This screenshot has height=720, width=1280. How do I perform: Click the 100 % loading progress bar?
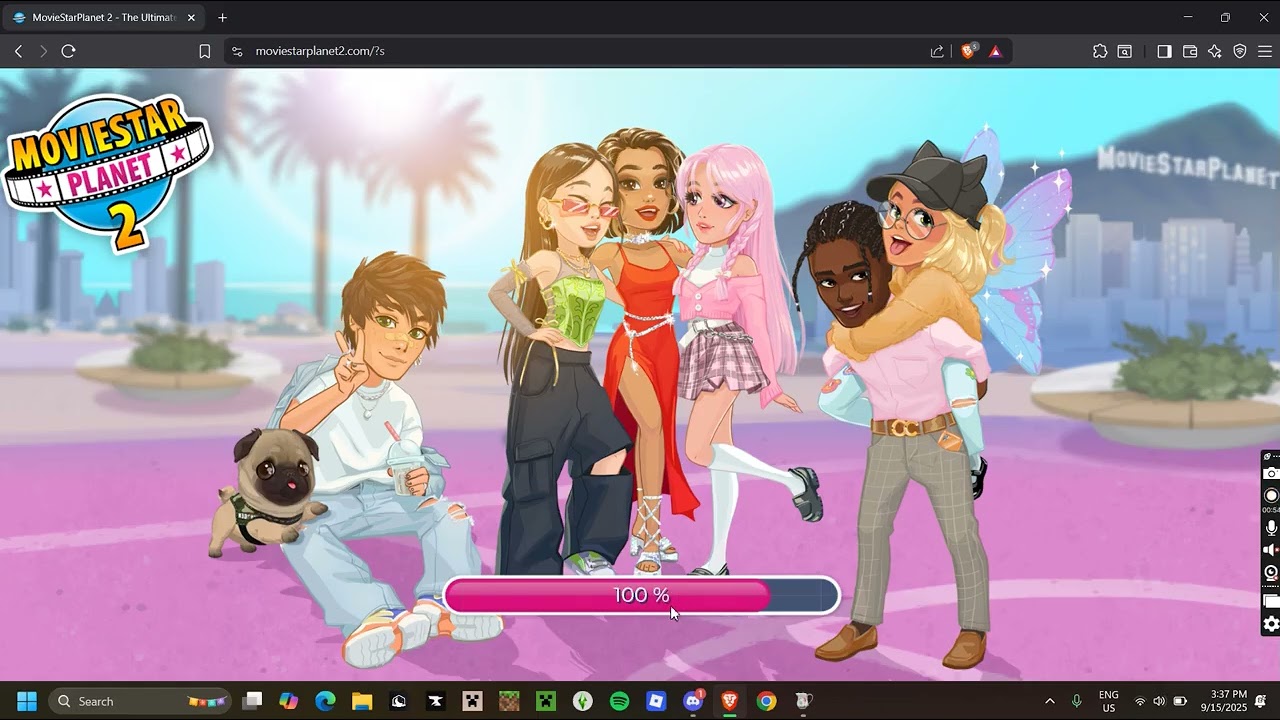(x=641, y=595)
